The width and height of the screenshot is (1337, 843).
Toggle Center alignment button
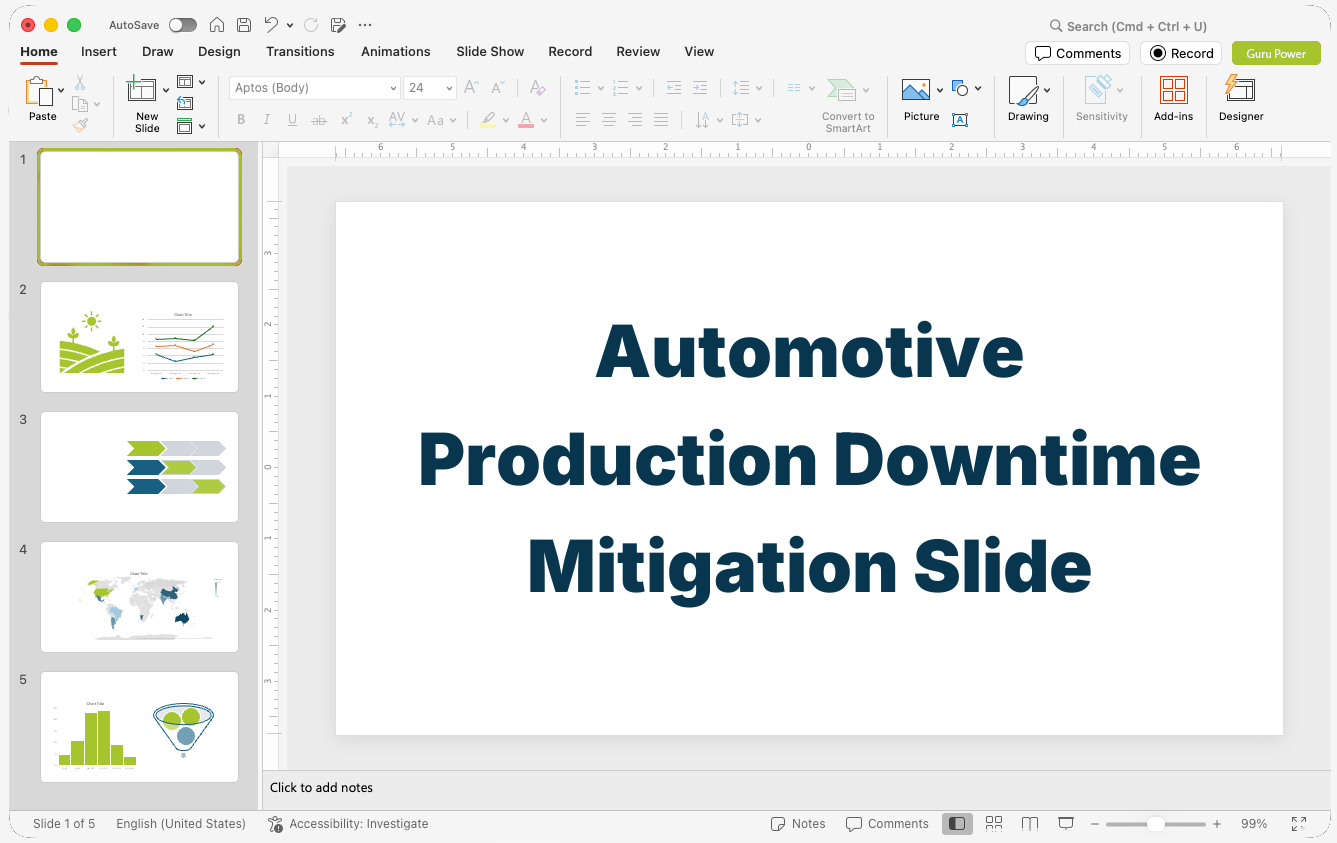(x=608, y=120)
